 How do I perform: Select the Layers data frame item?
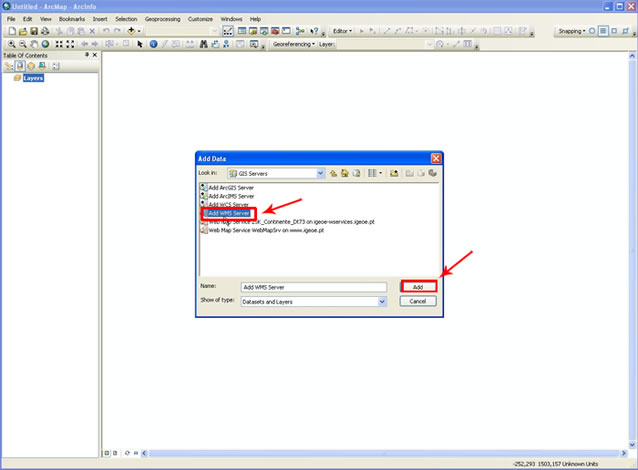(33, 78)
